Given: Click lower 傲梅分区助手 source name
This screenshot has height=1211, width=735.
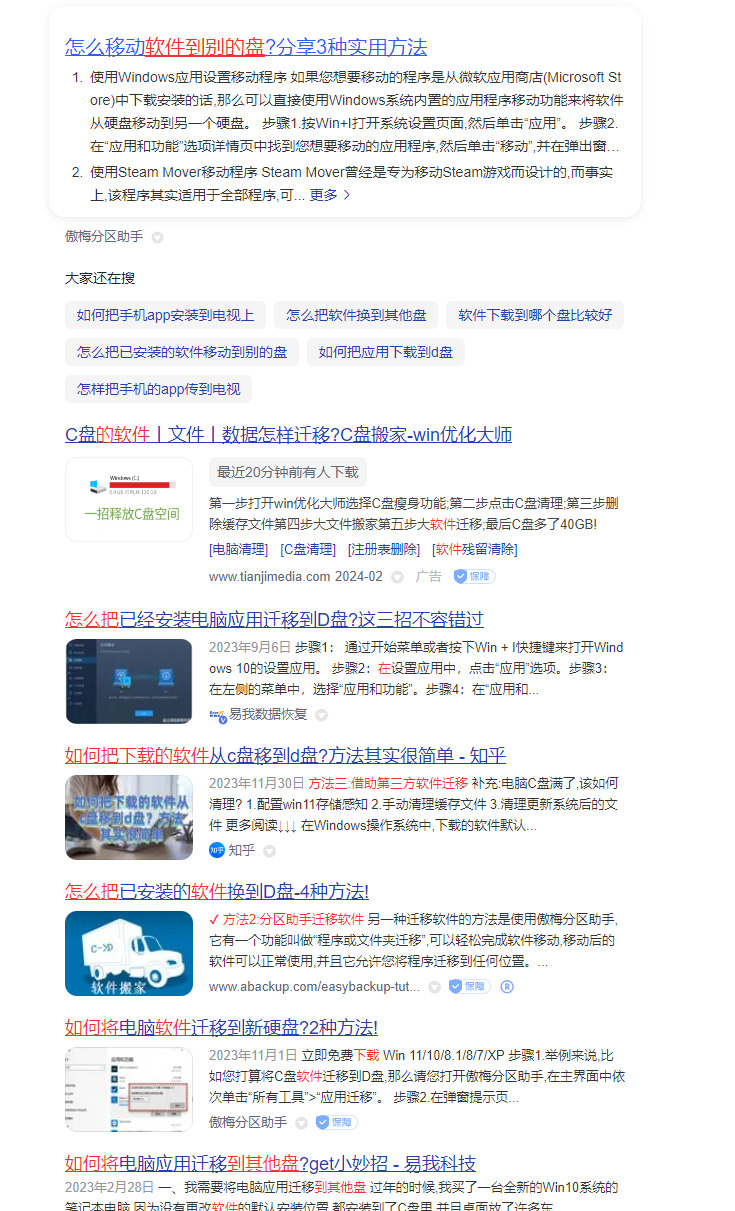Looking at the screenshot, I should click(x=248, y=1123).
